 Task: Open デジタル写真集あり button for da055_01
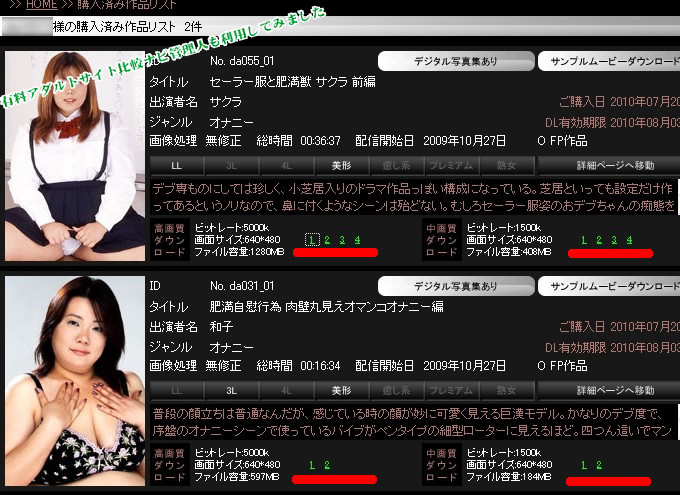point(455,61)
